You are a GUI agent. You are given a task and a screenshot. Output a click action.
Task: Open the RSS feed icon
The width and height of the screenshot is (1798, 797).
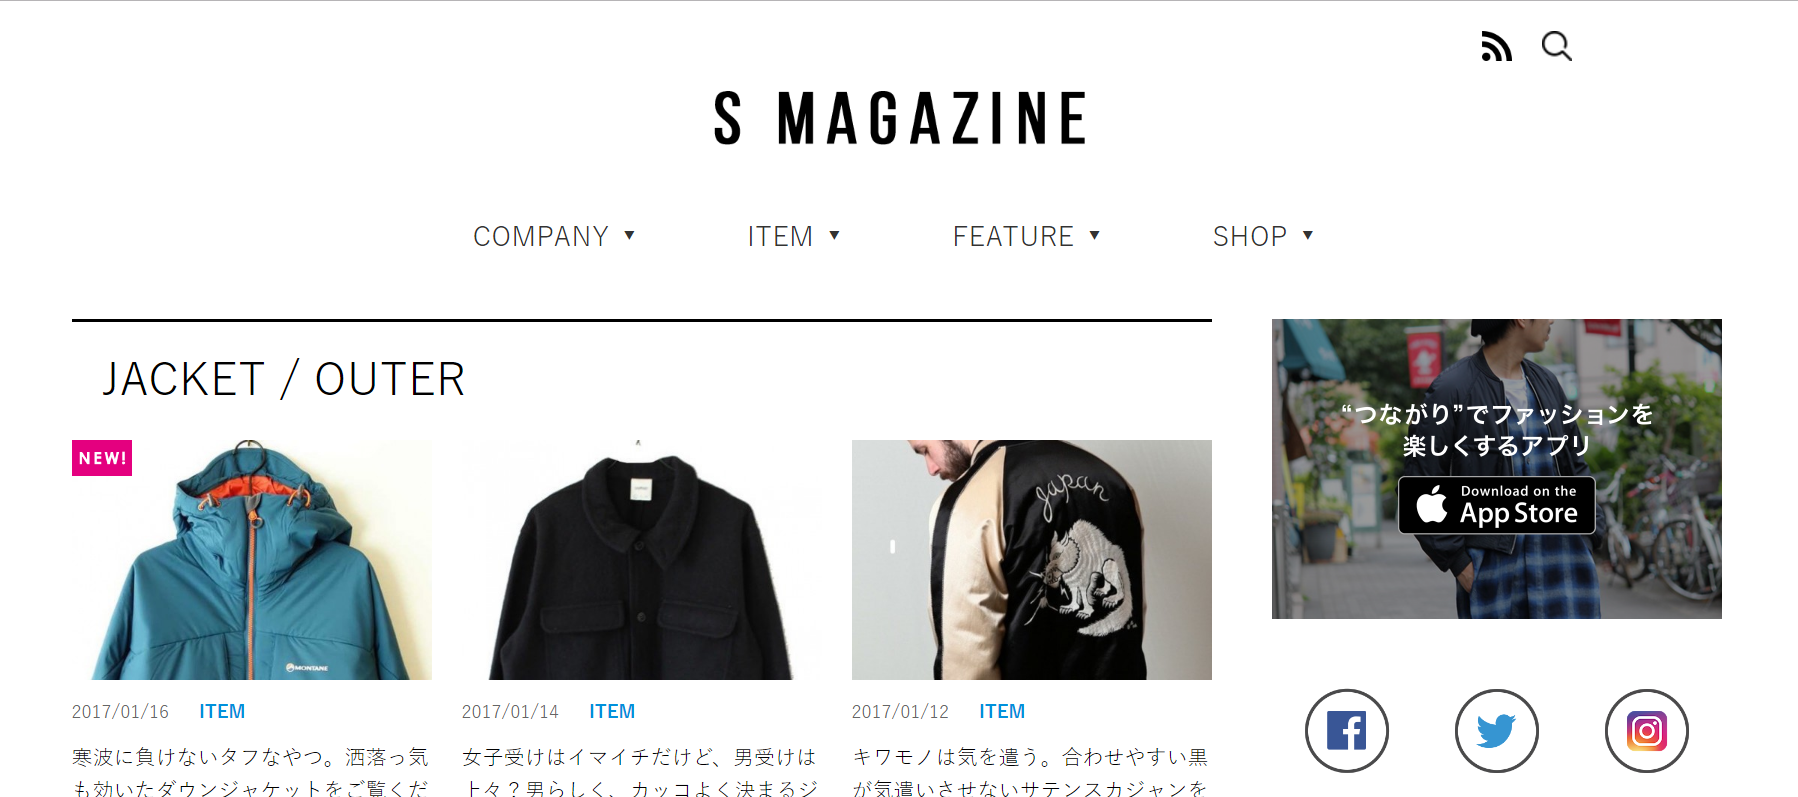(1496, 46)
